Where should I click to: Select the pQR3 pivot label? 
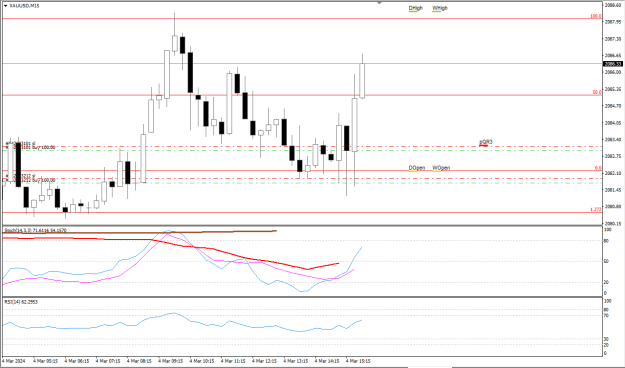[x=485, y=142]
